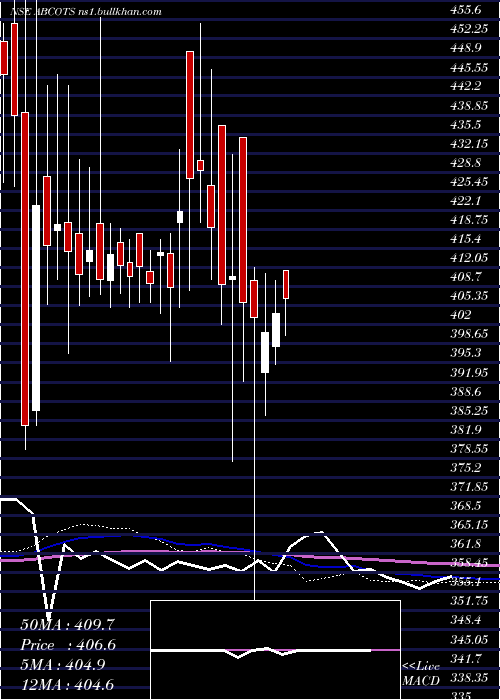Click the NSE ABCOTS ns1.bullkhan.com chart title
This screenshot has height=700, width=500.
click(x=85, y=12)
